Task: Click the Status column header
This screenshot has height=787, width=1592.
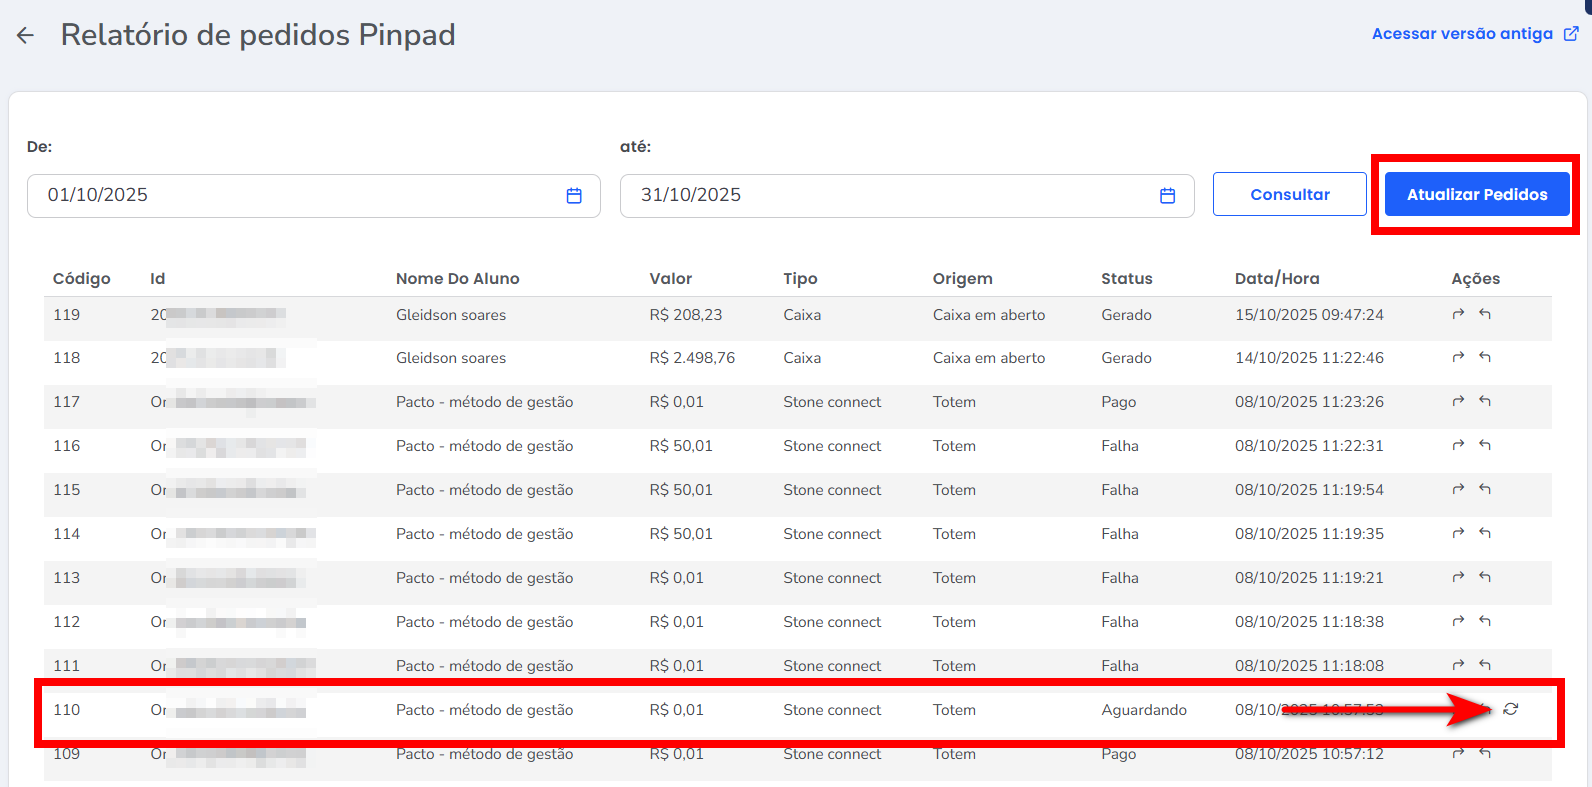Action: (x=1126, y=279)
